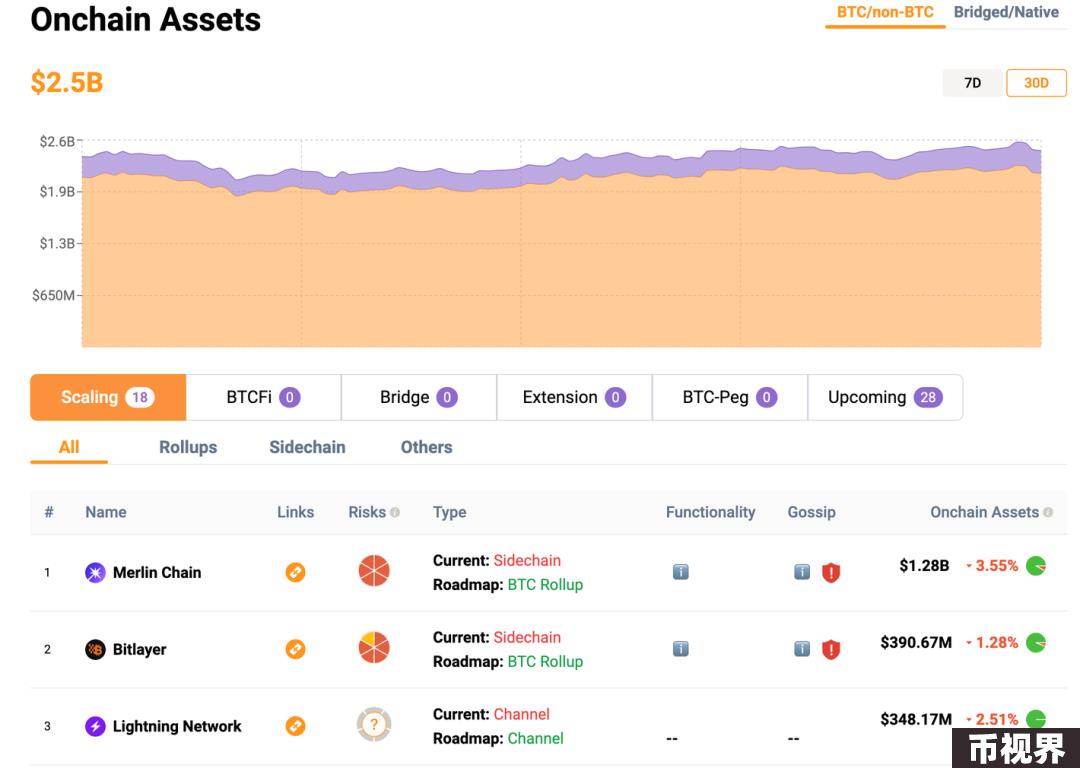
Task: Open the Lightning Network project link
Action: [x=177, y=727]
